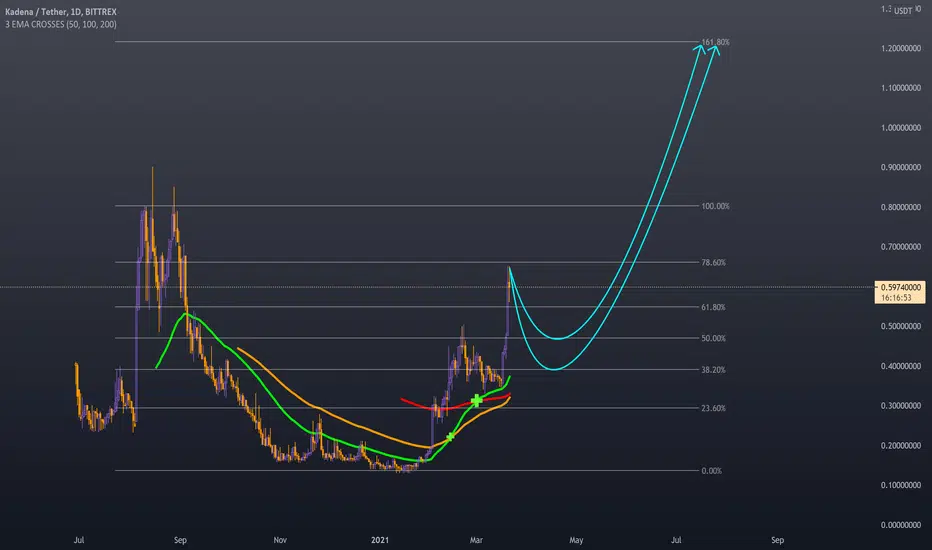The width and height of the screenshot is (932, 550).
Task: Click the 1.10000000 price axis value
Action: [901, 88]
